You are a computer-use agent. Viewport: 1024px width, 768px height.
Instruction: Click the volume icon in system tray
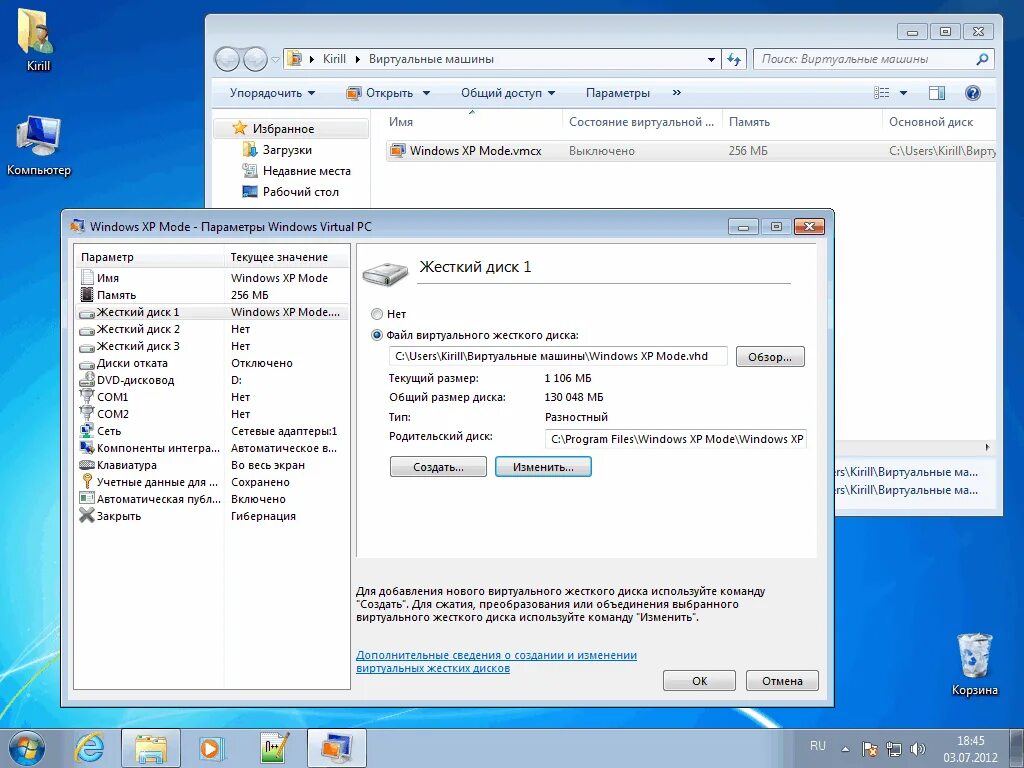click(x=918, y=748)
